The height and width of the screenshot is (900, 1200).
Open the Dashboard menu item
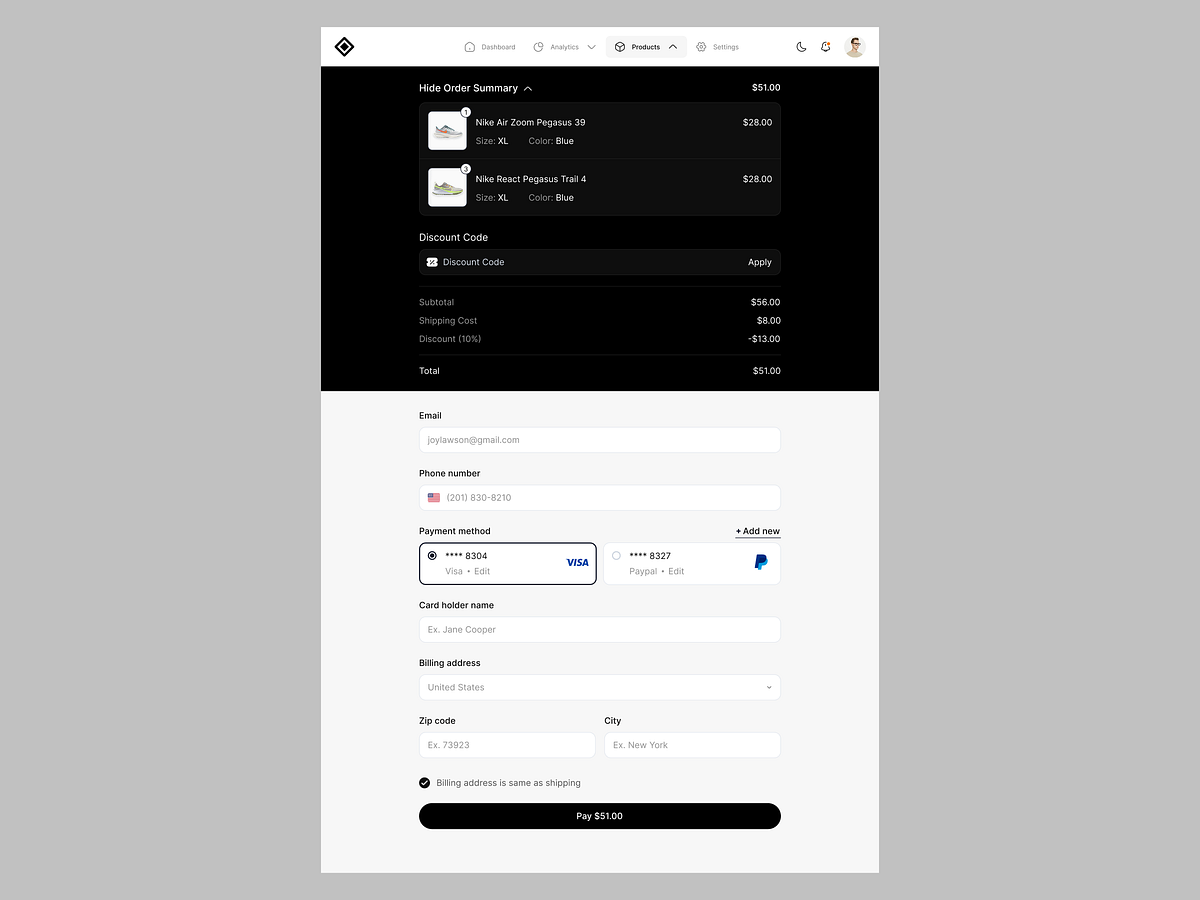490,47
